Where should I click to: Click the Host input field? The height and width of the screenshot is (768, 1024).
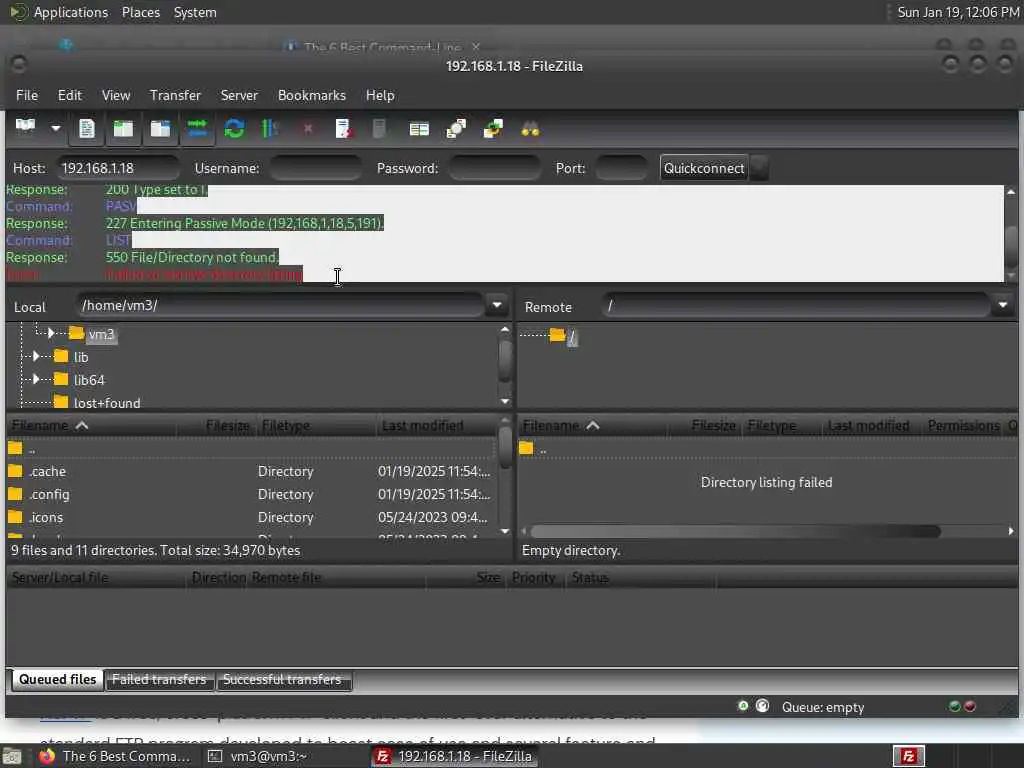pyautogui.click(x=118, y=168)
